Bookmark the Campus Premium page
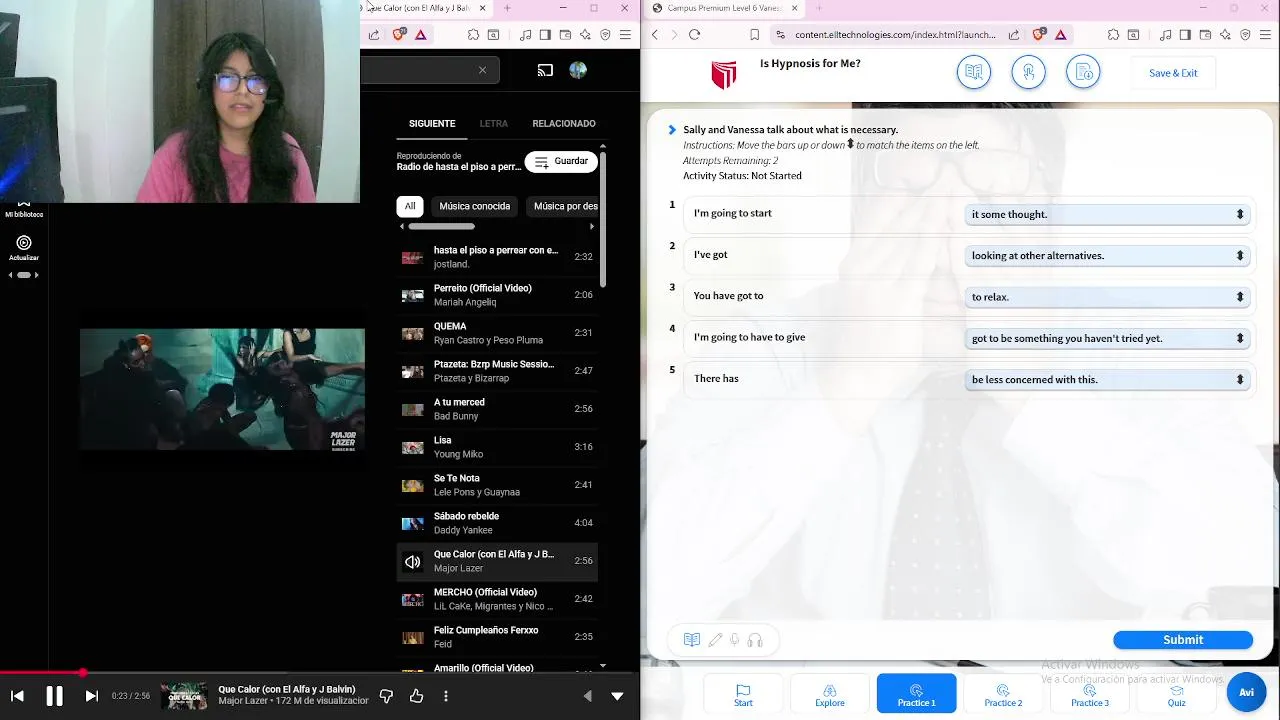1280x720 pixels. [754, 34]
